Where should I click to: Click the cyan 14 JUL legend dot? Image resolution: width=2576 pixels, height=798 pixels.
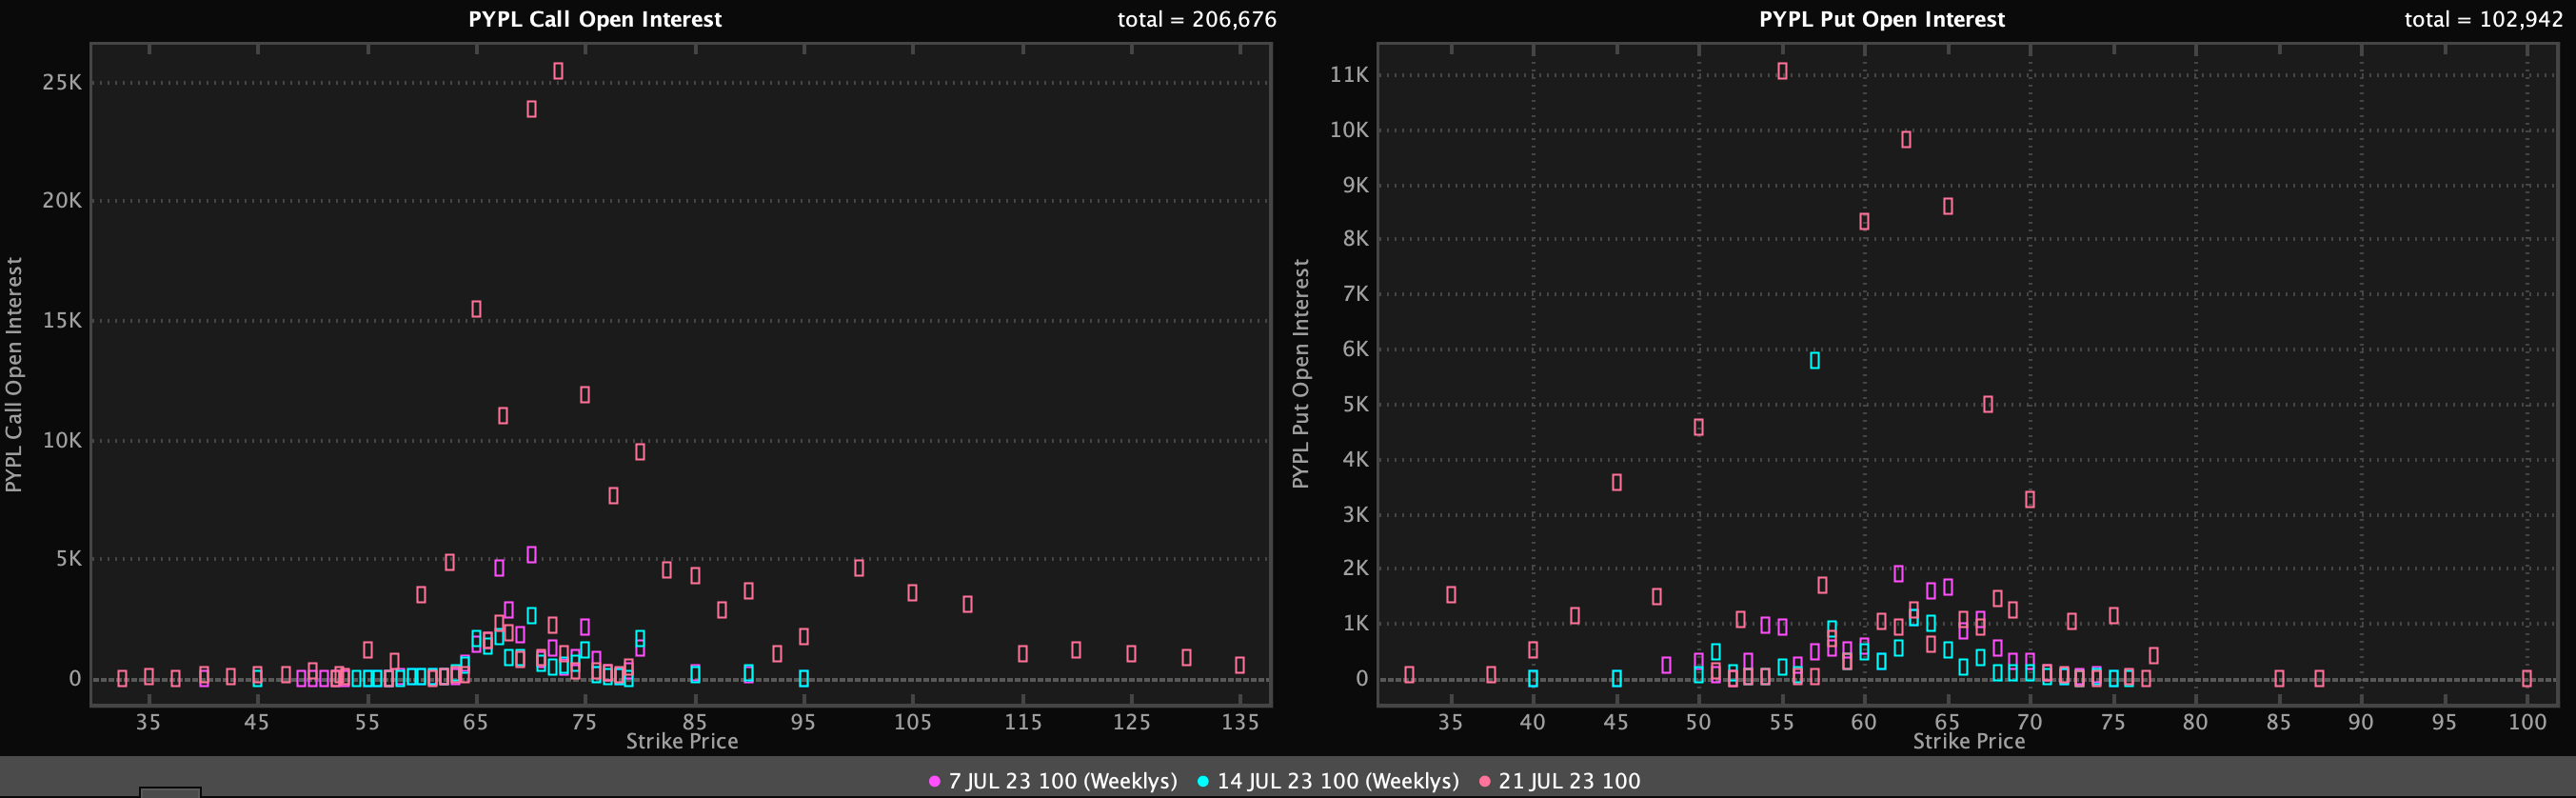coord(1202,782)
